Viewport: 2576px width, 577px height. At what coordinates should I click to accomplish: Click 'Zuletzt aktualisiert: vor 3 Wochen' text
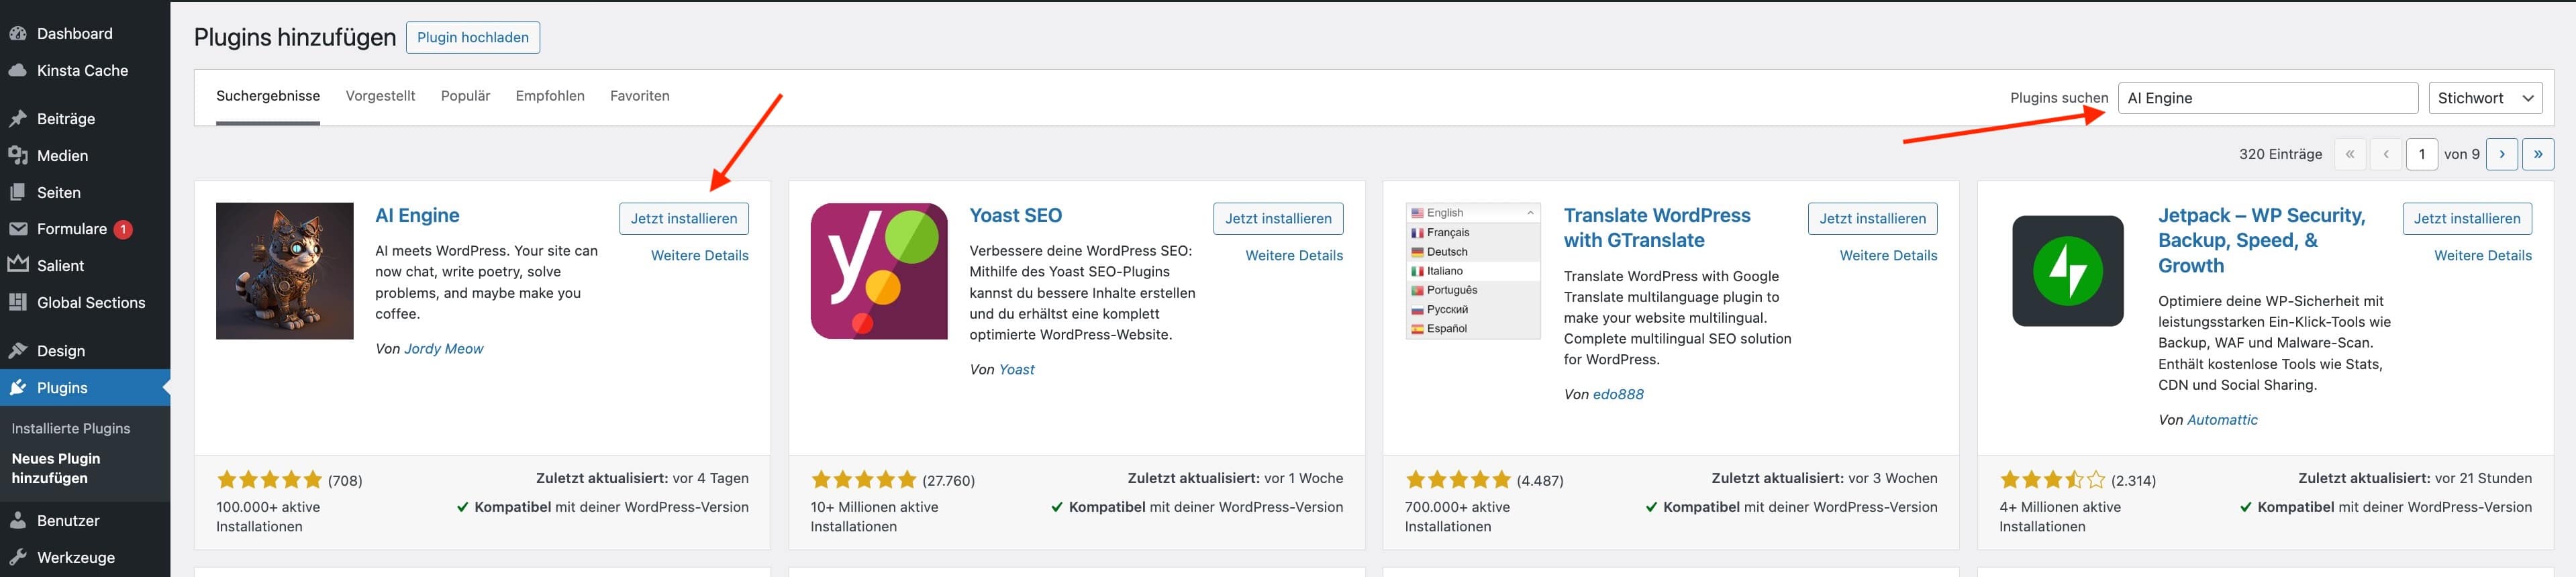click(1824, 478)
